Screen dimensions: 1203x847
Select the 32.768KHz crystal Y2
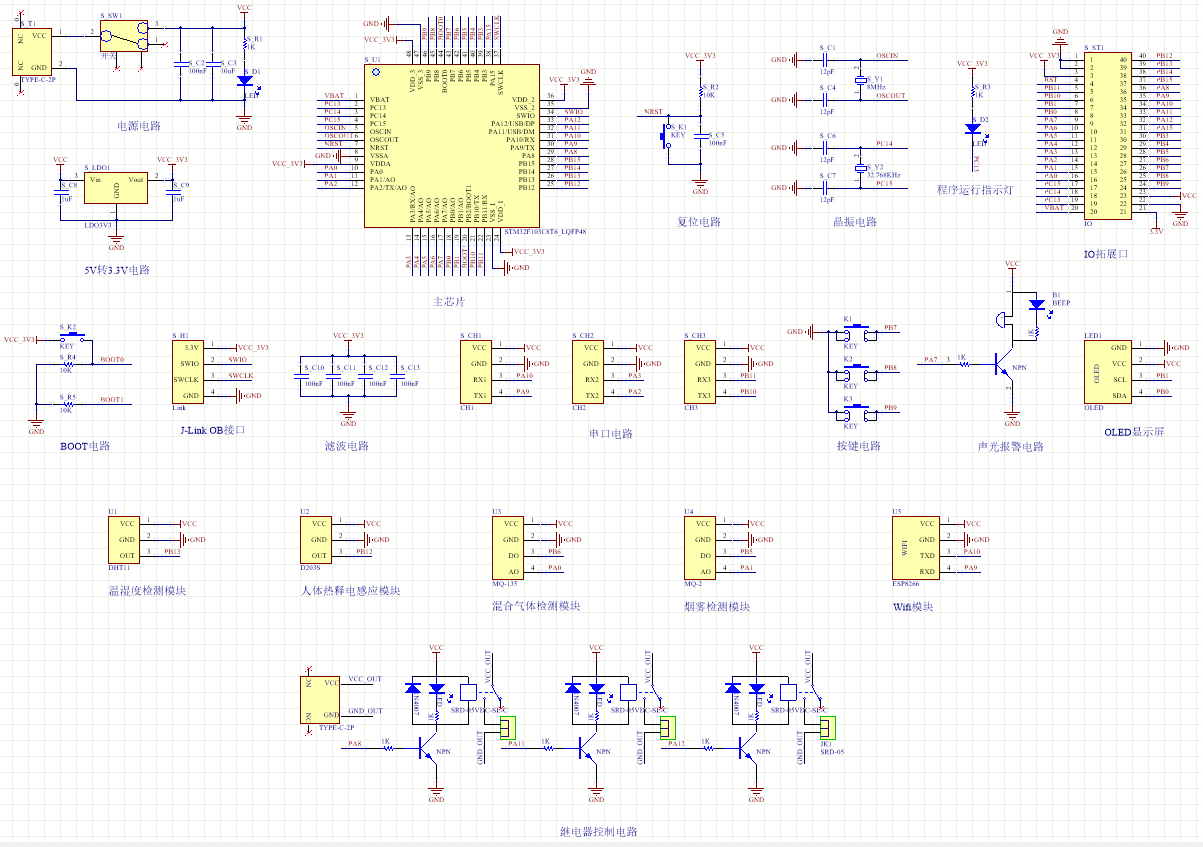859,165
